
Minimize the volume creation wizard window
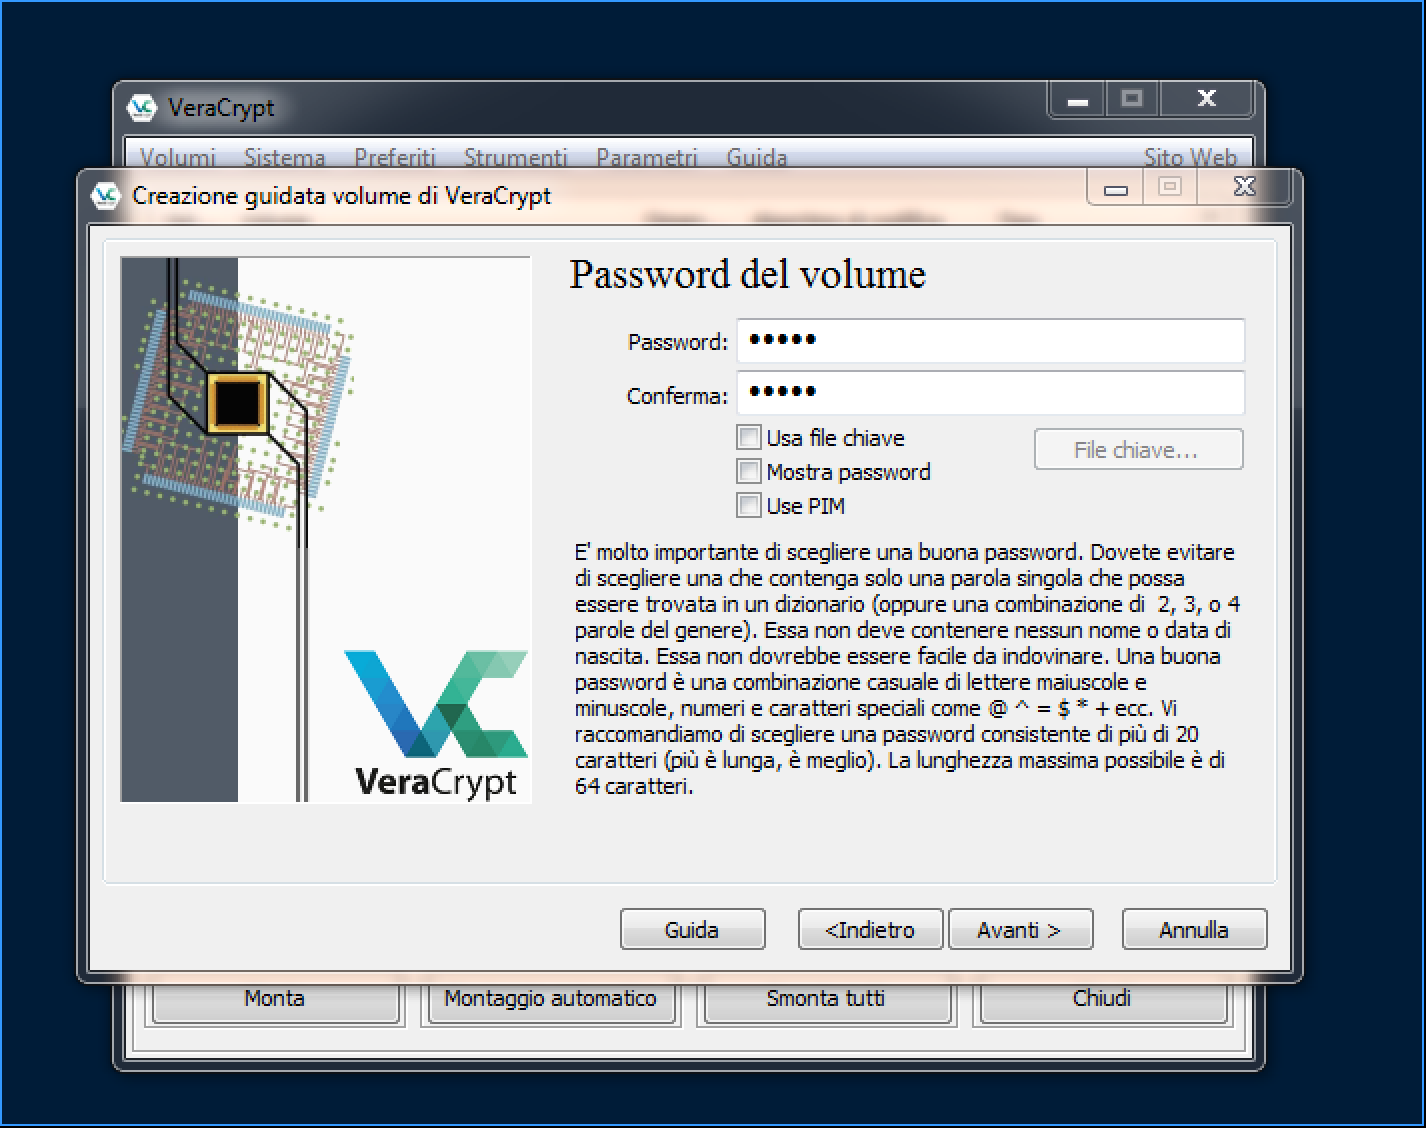tap(1116, 188)
